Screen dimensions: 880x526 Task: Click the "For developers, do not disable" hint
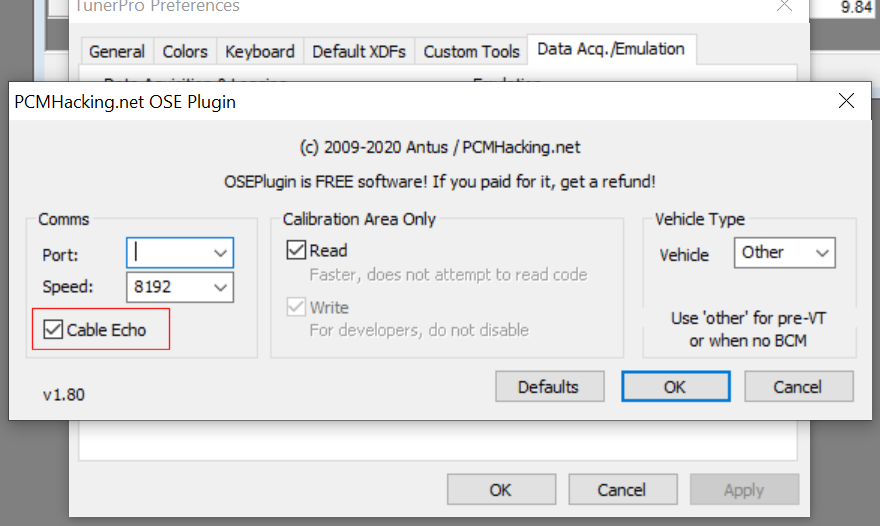[419, 330]
